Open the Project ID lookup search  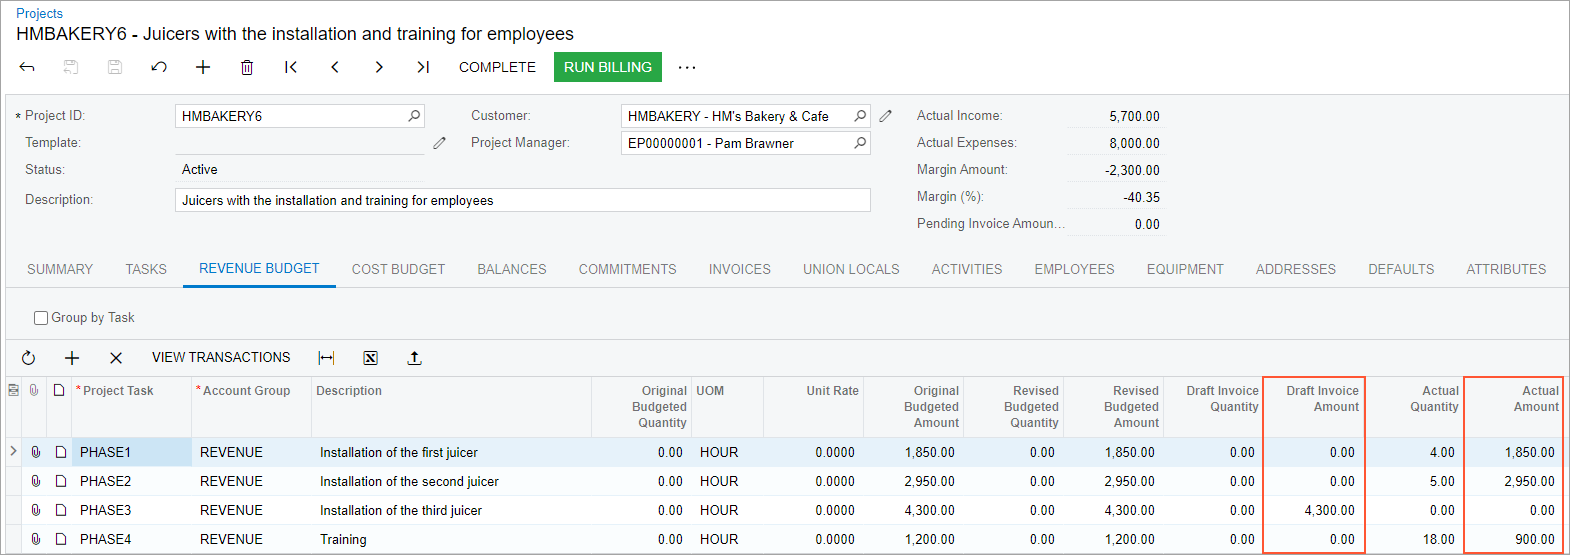click(414, 116)
